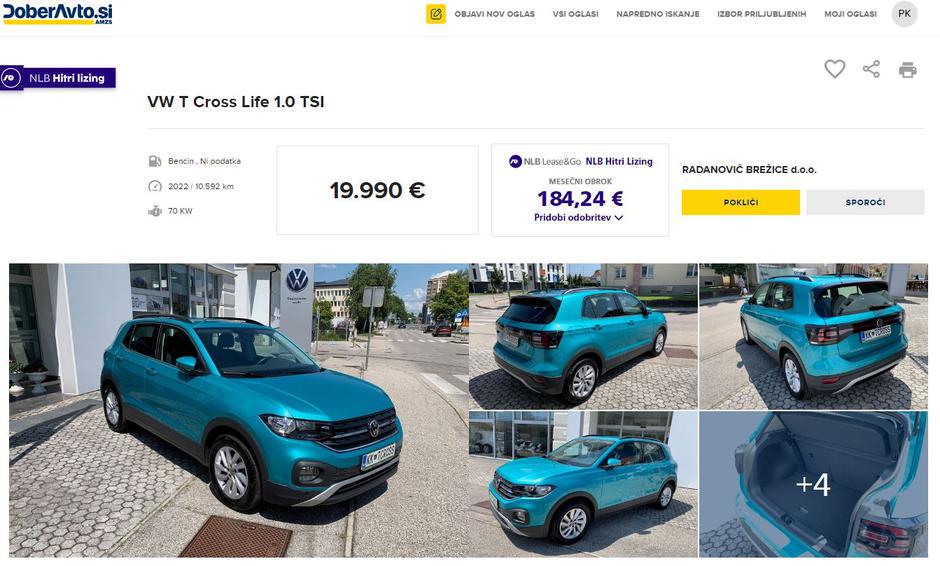The width and height of the screenshot is (940, 566).
Task: Click the fuel pump icon beside Bencin
Action: point(155,161)
